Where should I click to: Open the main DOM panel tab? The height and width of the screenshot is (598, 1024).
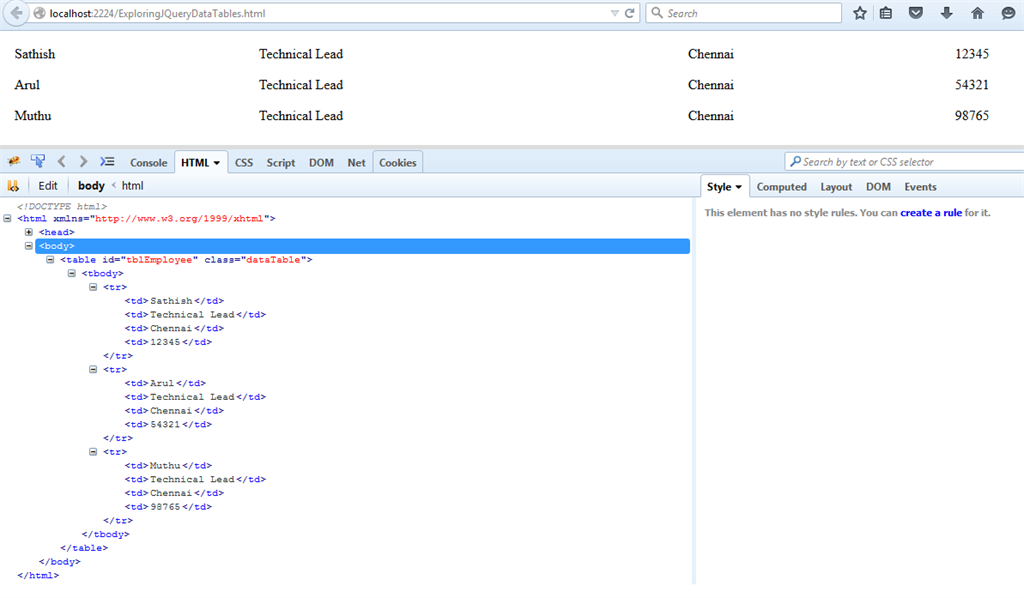pos(321,163)
